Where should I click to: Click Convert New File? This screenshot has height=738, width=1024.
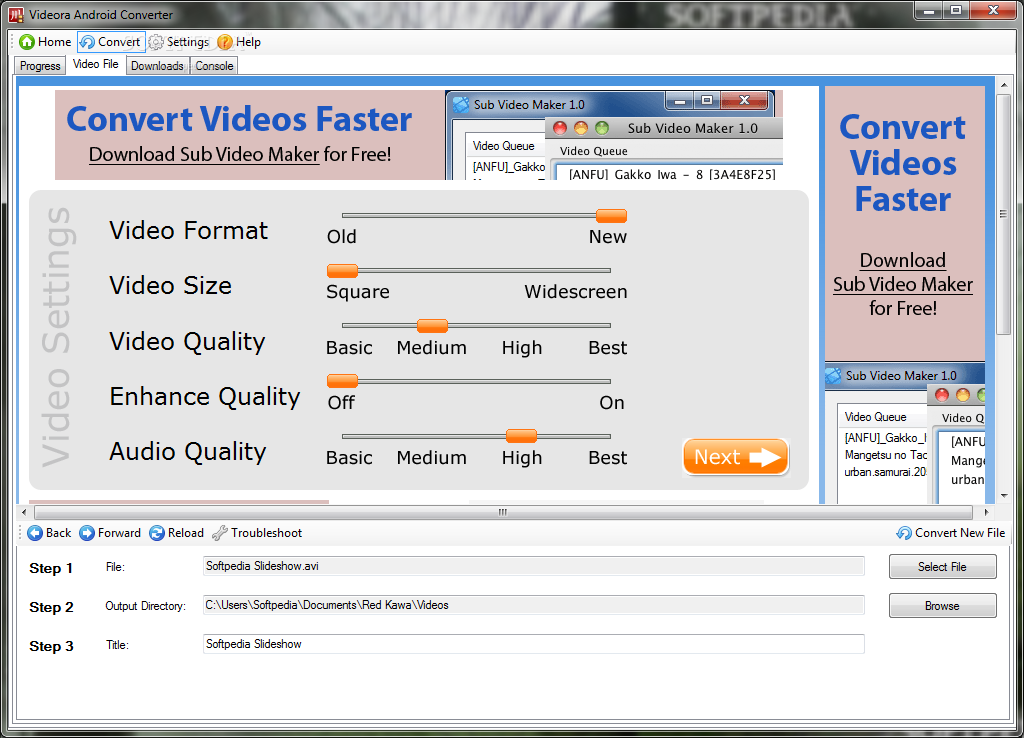951,533
